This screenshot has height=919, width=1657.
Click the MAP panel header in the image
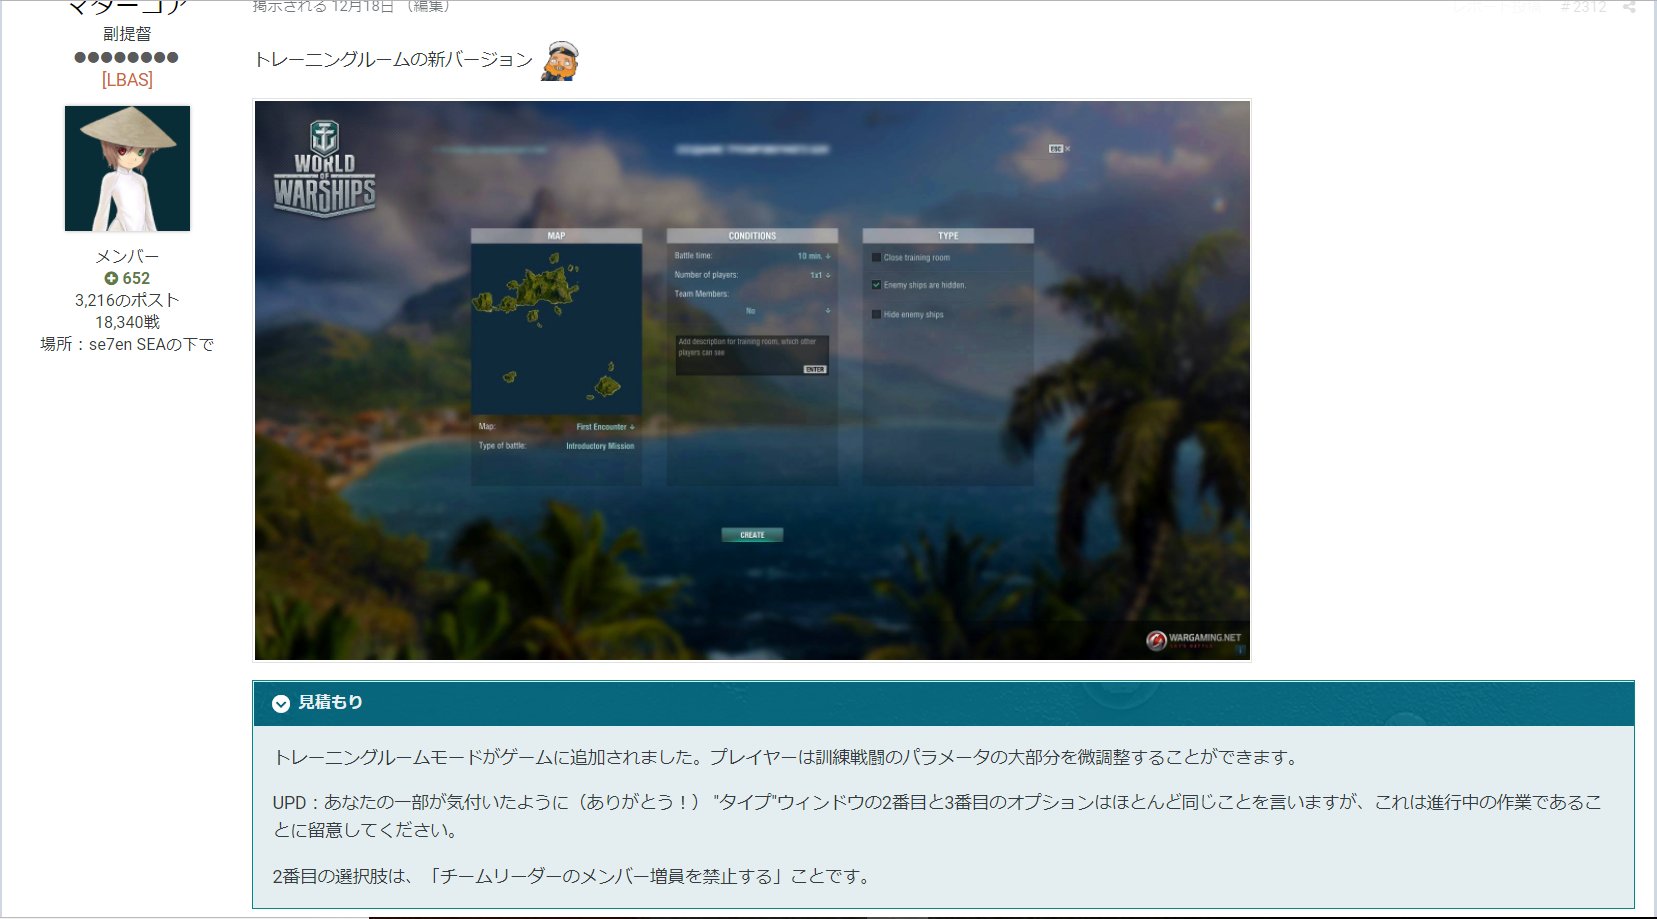click(556, 236)
